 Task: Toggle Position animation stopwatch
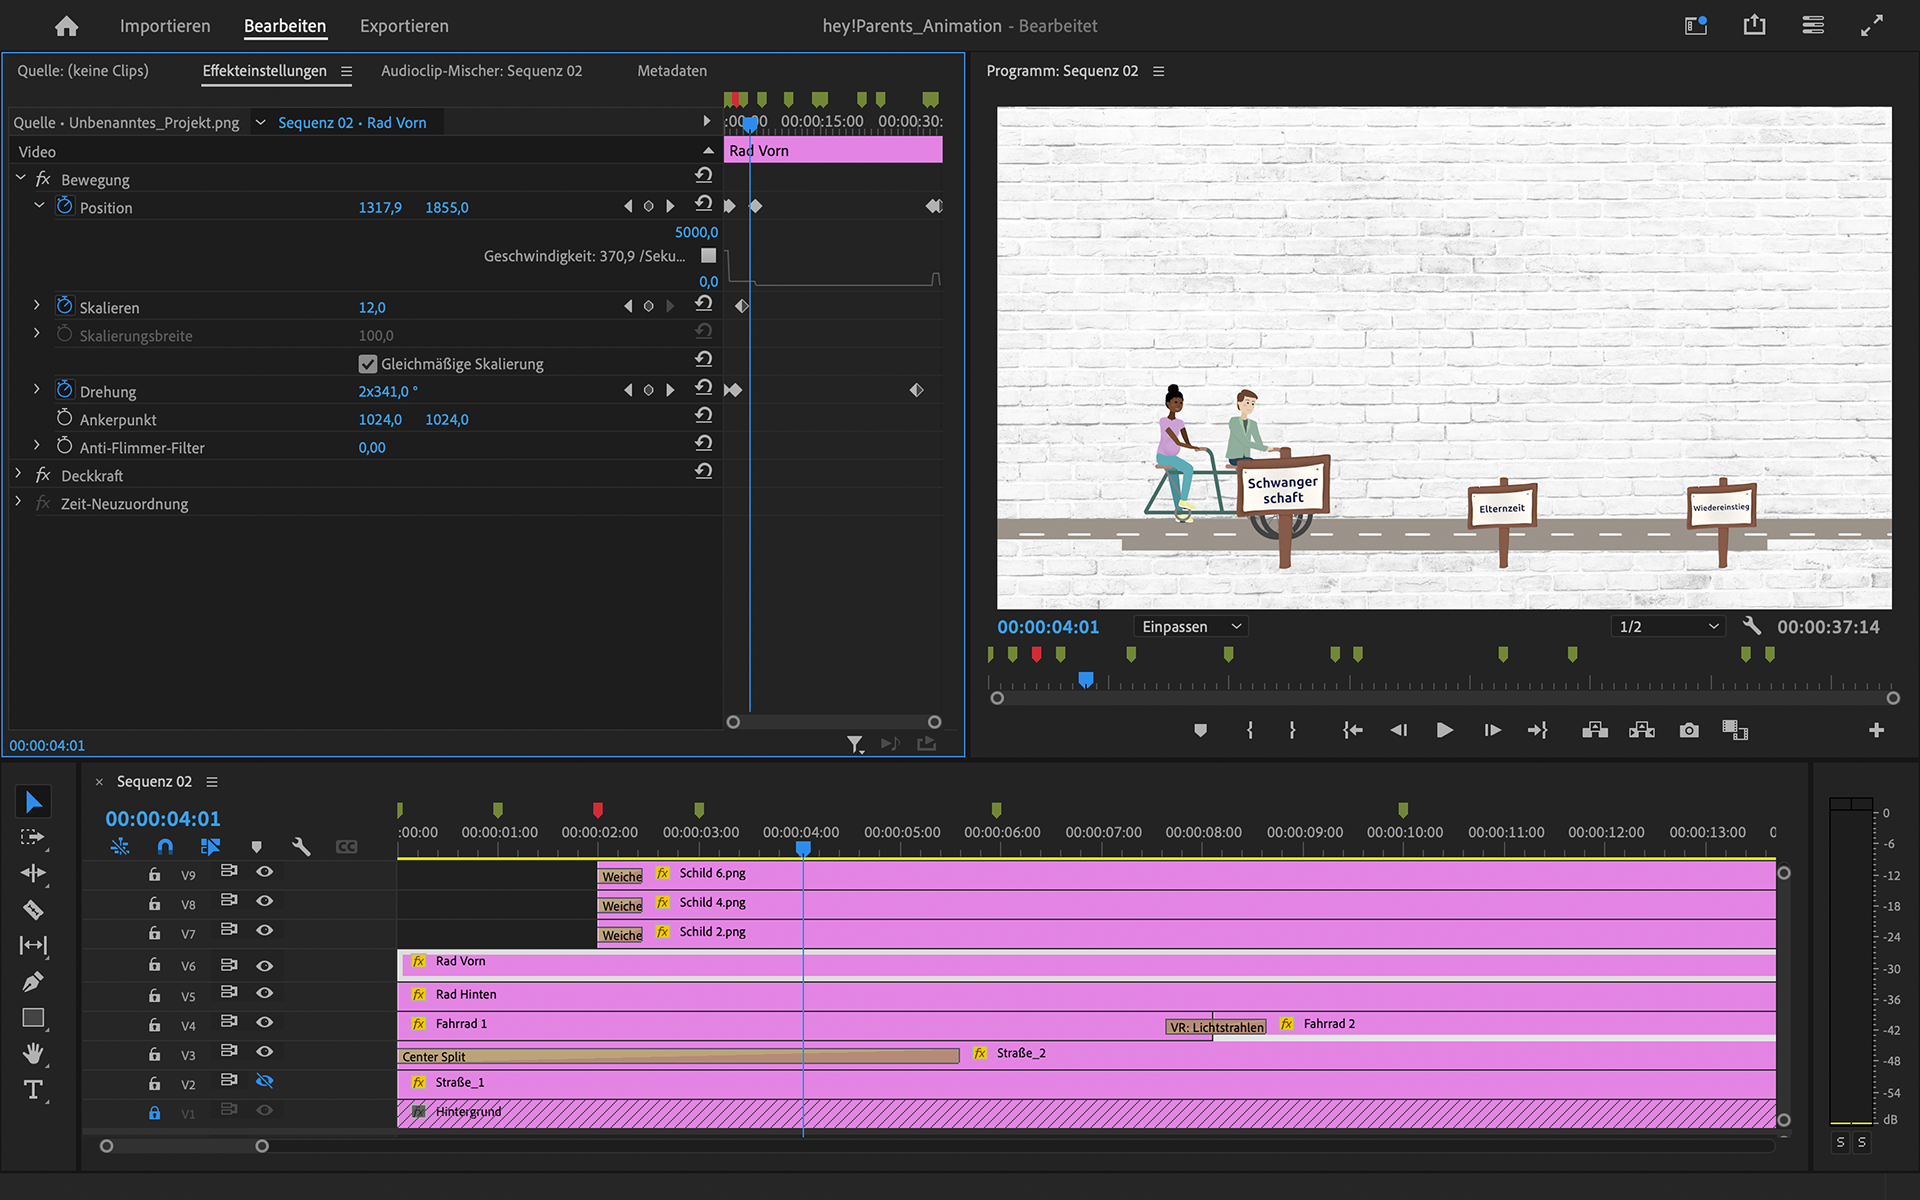coord(65,205)
